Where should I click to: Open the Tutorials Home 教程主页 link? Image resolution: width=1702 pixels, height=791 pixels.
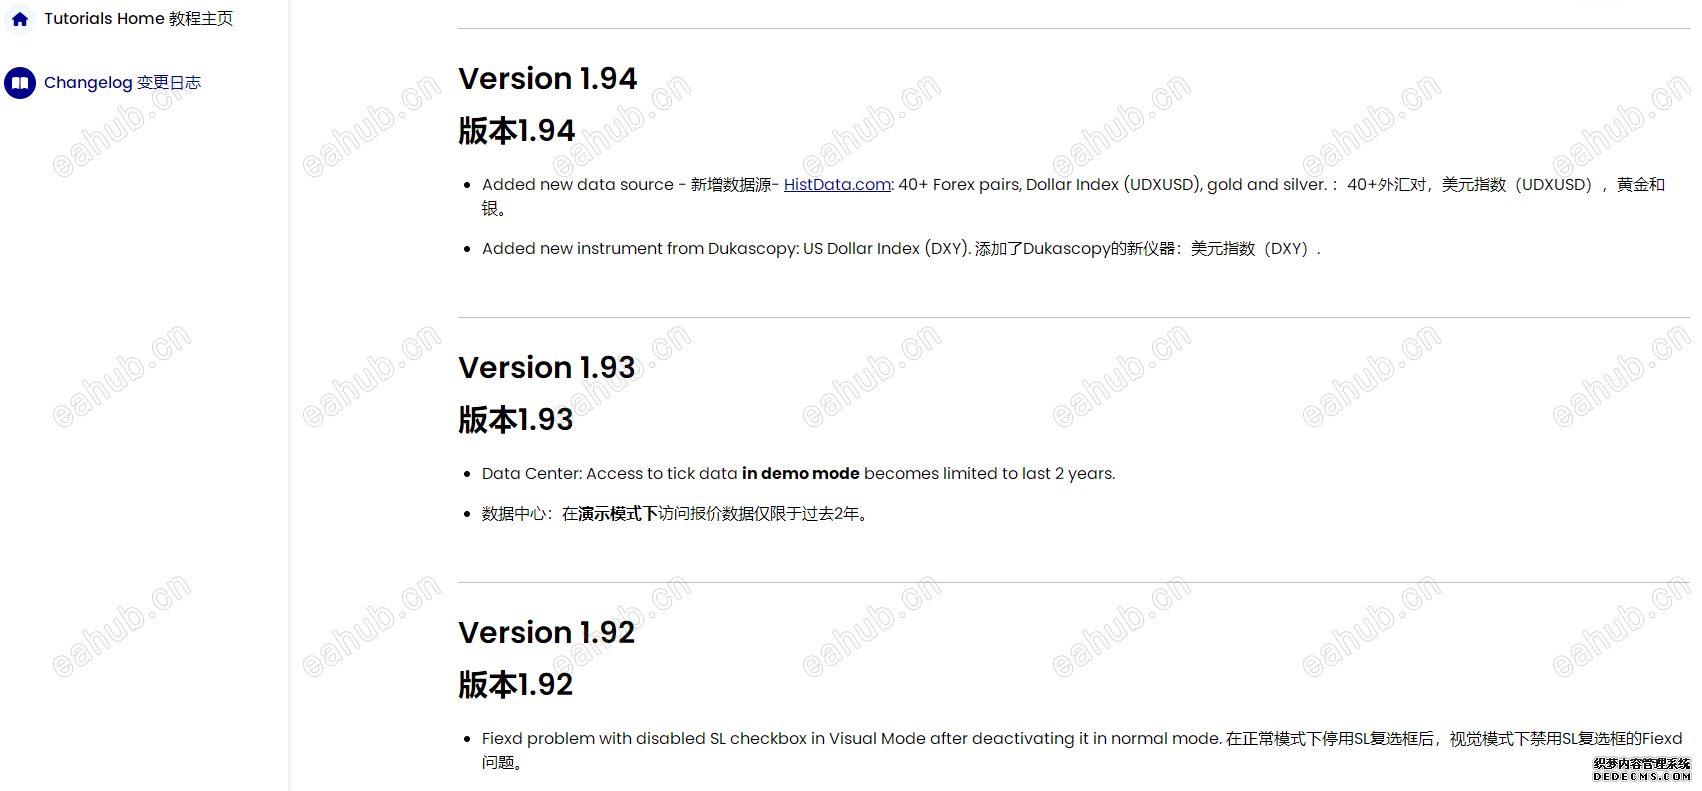coord(138,19)
